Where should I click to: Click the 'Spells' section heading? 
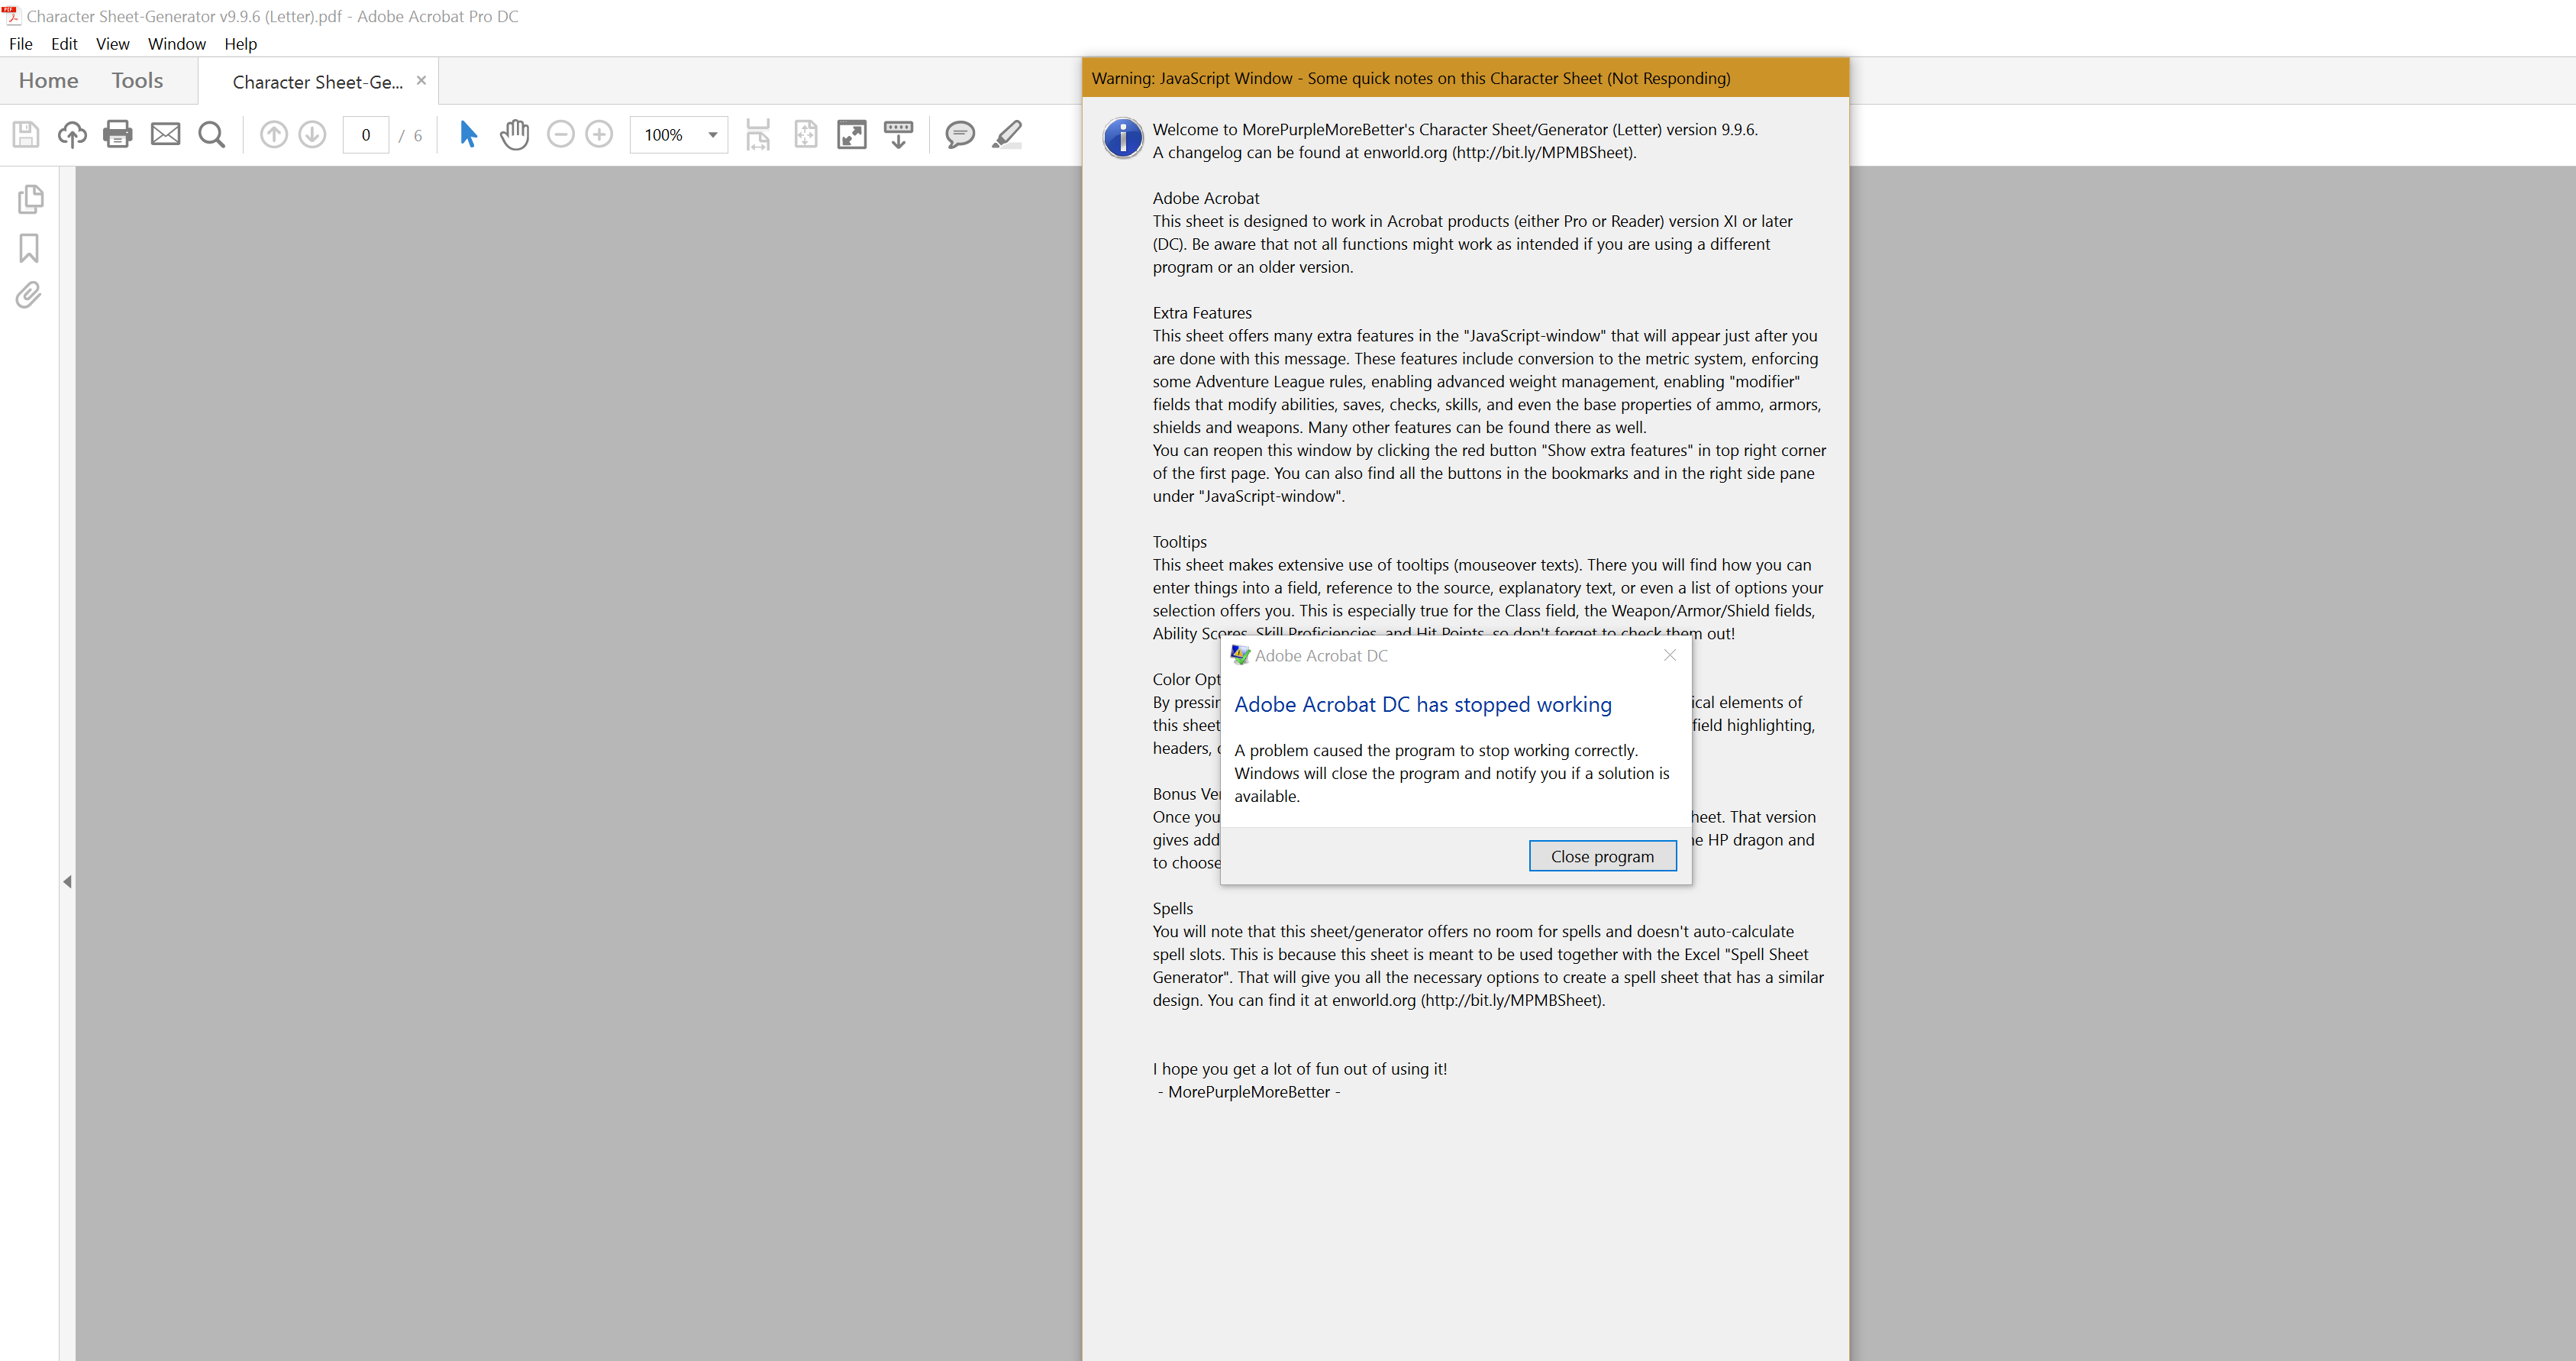click(x=1172, y=909)
